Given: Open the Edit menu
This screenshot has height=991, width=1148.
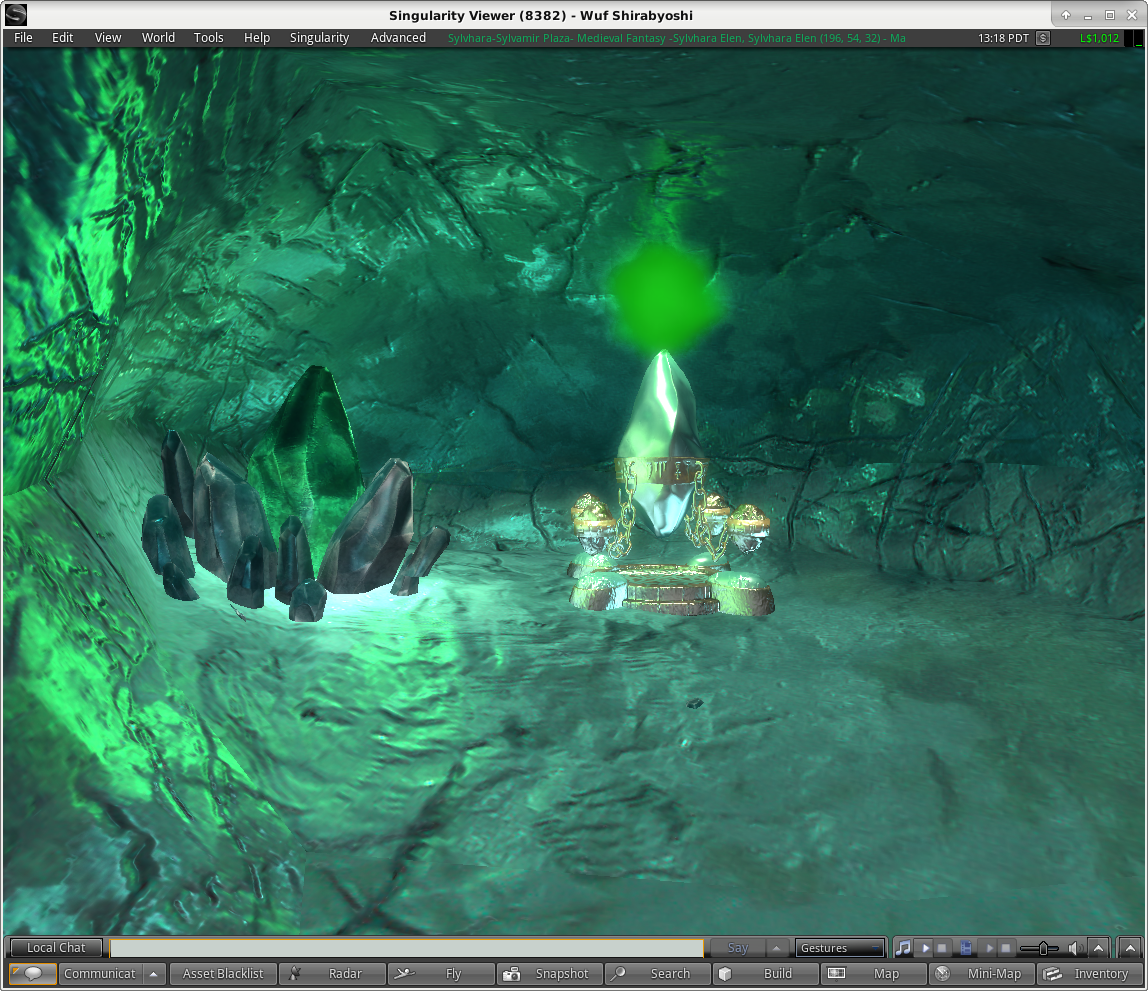Looking at the screenshot, I should point(62,37).
